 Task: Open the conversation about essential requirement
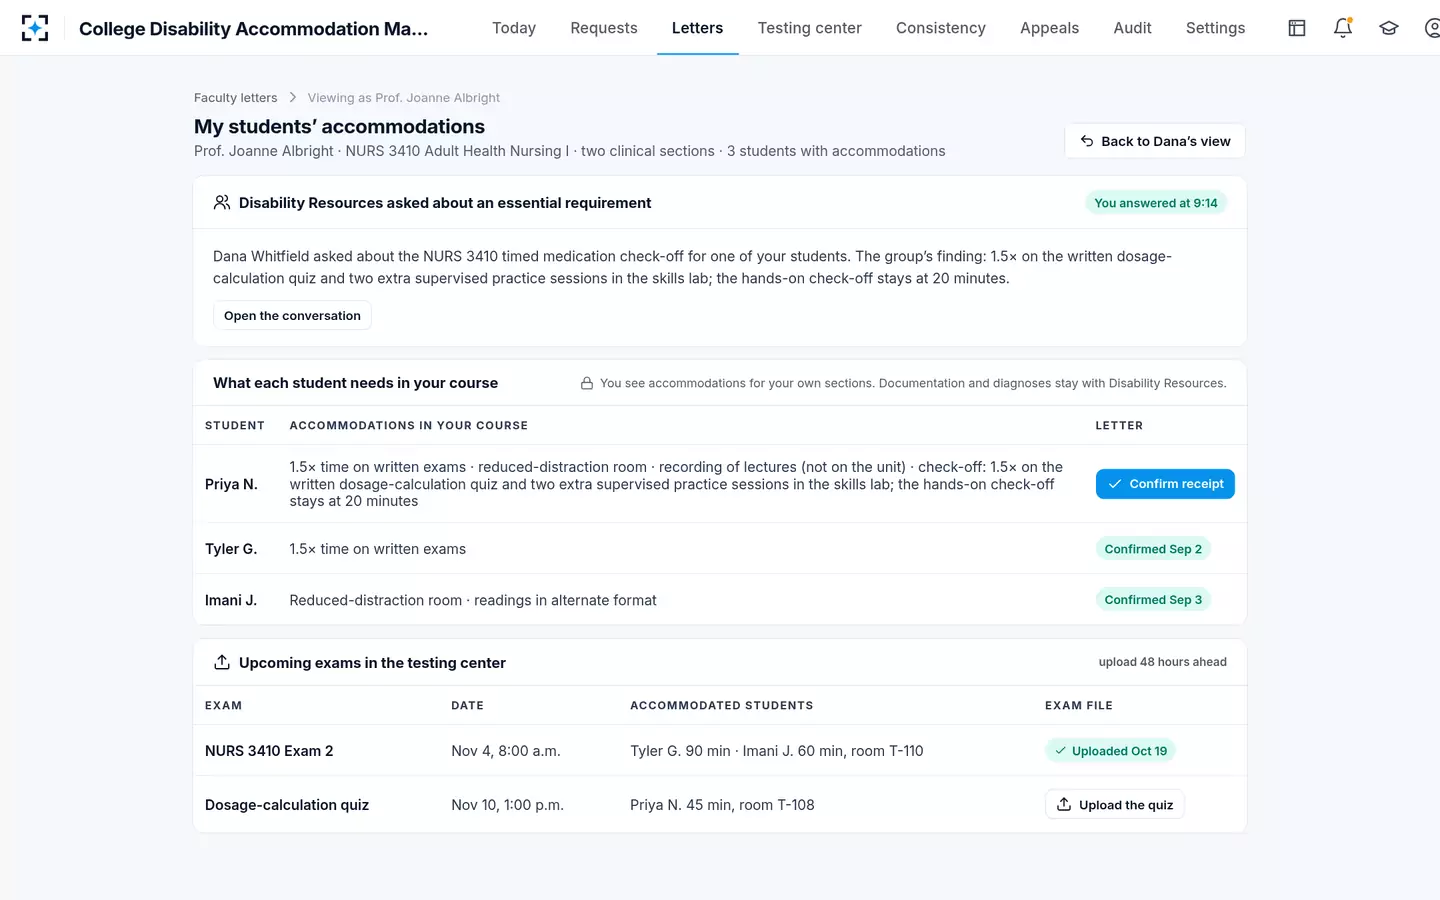click(x=292, y=315)
